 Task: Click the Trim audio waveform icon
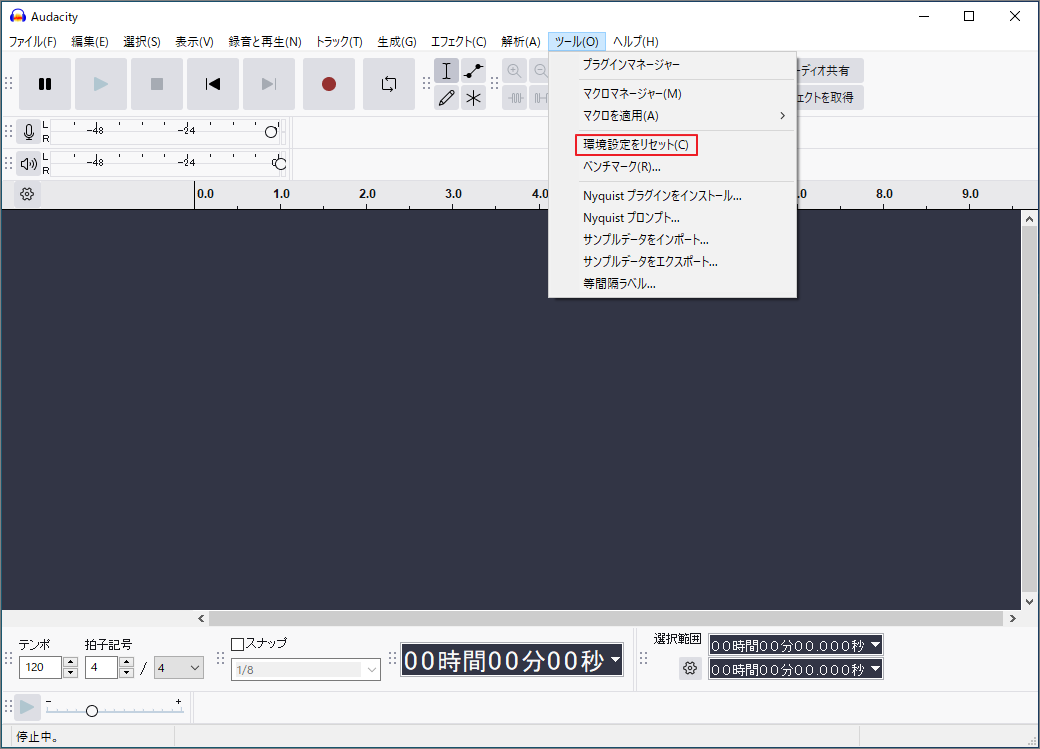click(x=515, y=98)
